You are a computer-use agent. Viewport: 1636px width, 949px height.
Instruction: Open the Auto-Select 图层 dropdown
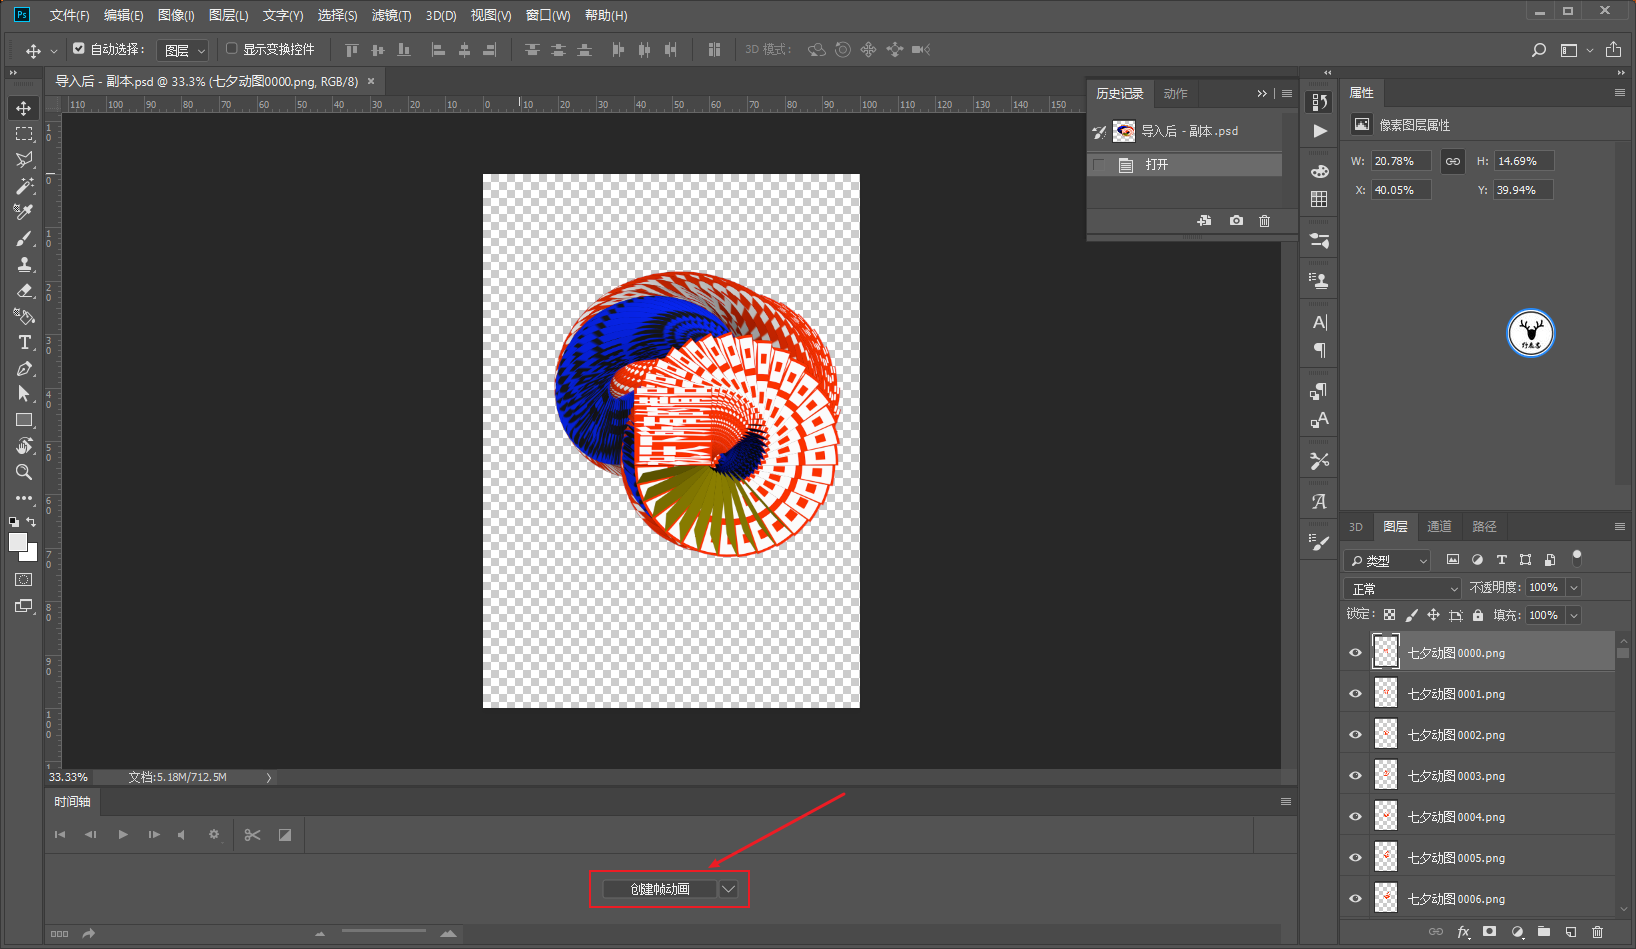[183, 50]
